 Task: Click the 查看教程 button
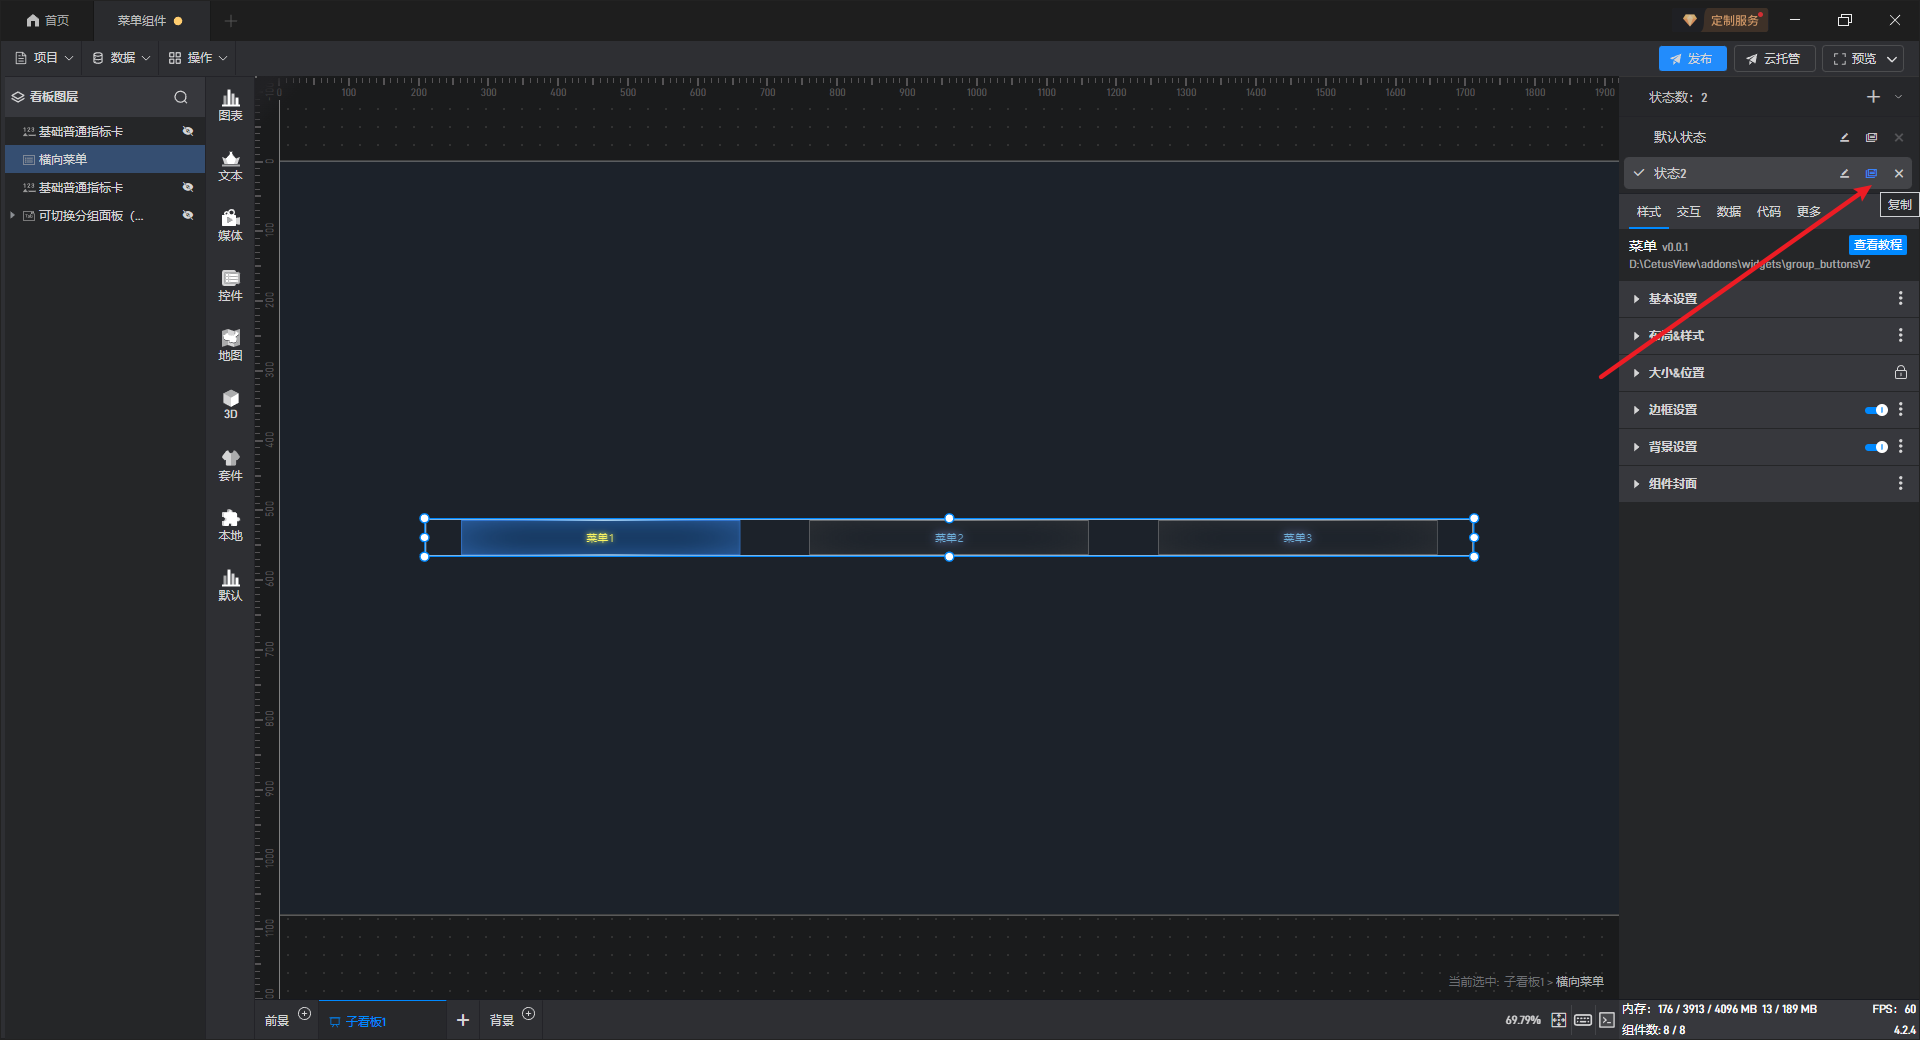point(1877,245)
